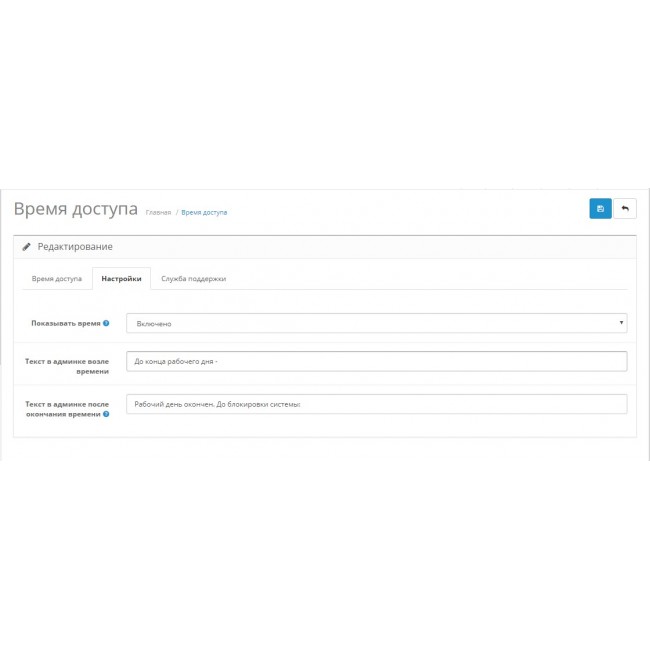Click the Показывать время label
Screen dimensions: 650x650
[65, 324]
